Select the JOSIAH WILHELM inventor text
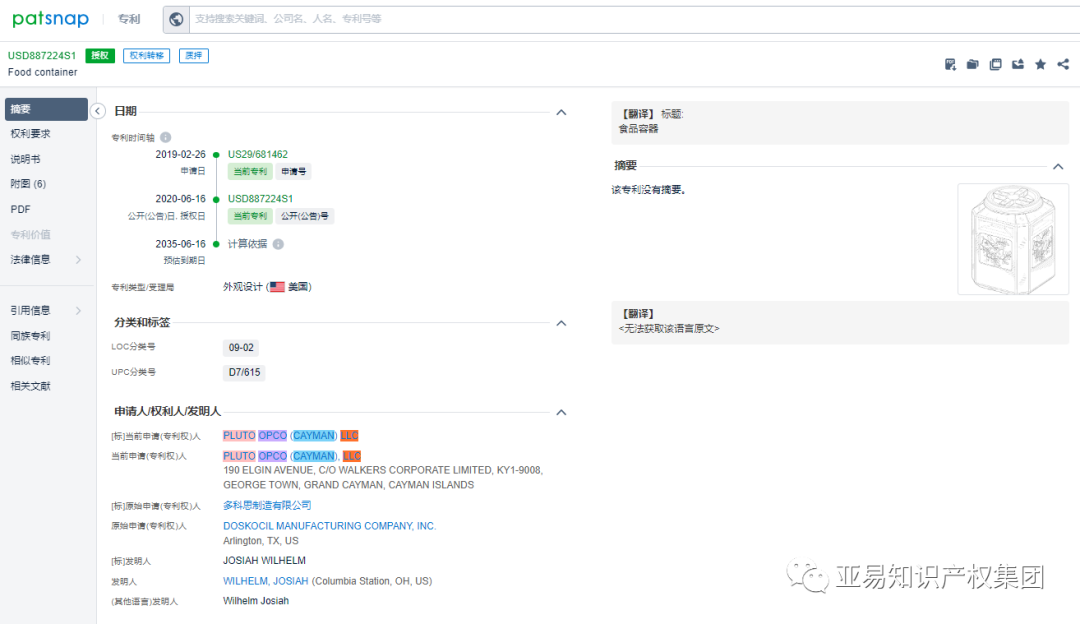 (x=264, y=561)
